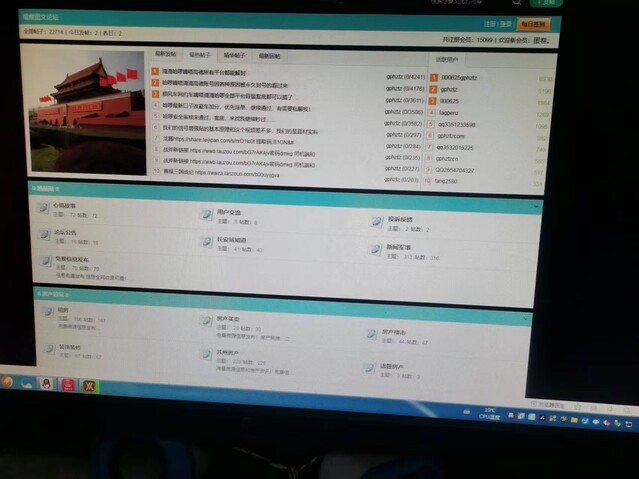Open active user gphztzcn

point(447,159)
